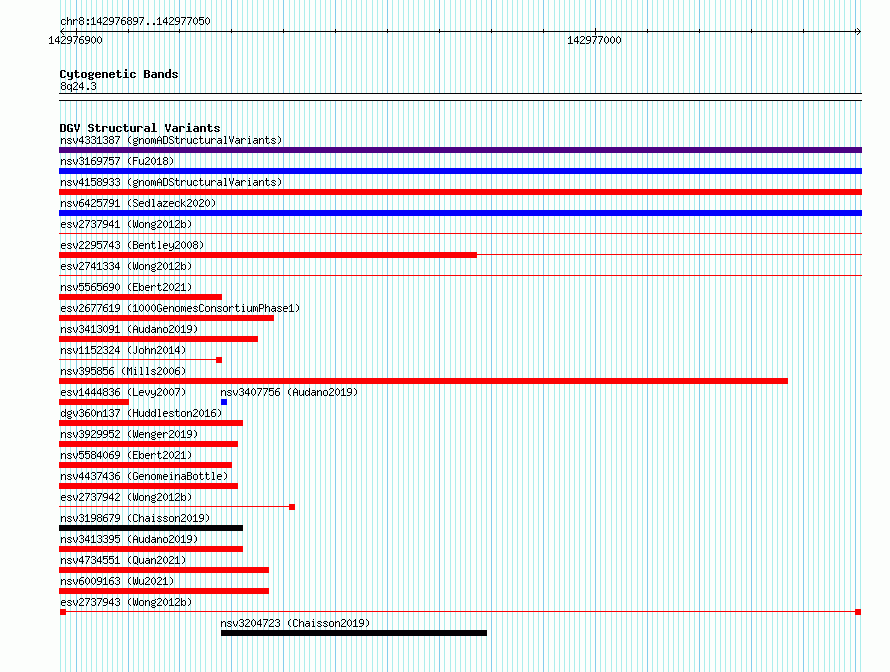
Task: Click esv1444836 (Levy2007) label
Action: (x=123, y=392)
